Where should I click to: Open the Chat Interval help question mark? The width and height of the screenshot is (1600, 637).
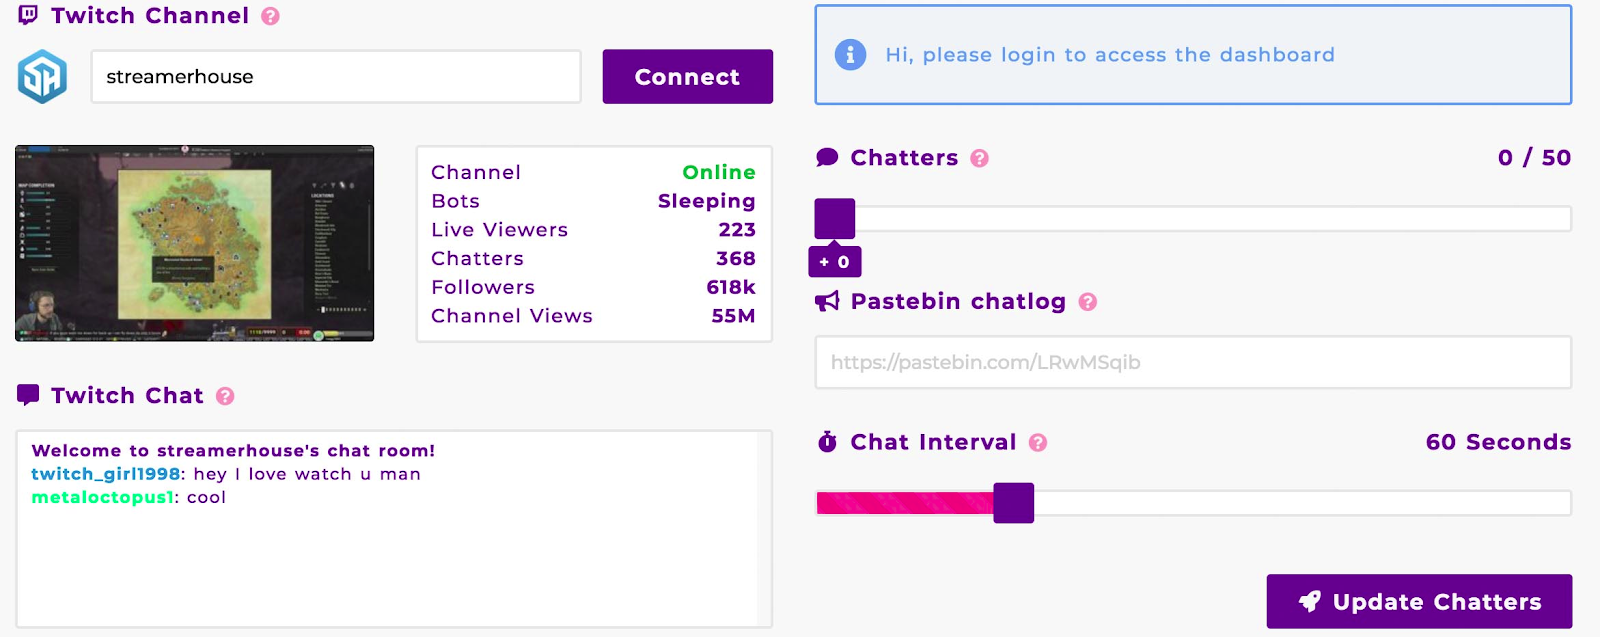click(x=1038, y=442)
